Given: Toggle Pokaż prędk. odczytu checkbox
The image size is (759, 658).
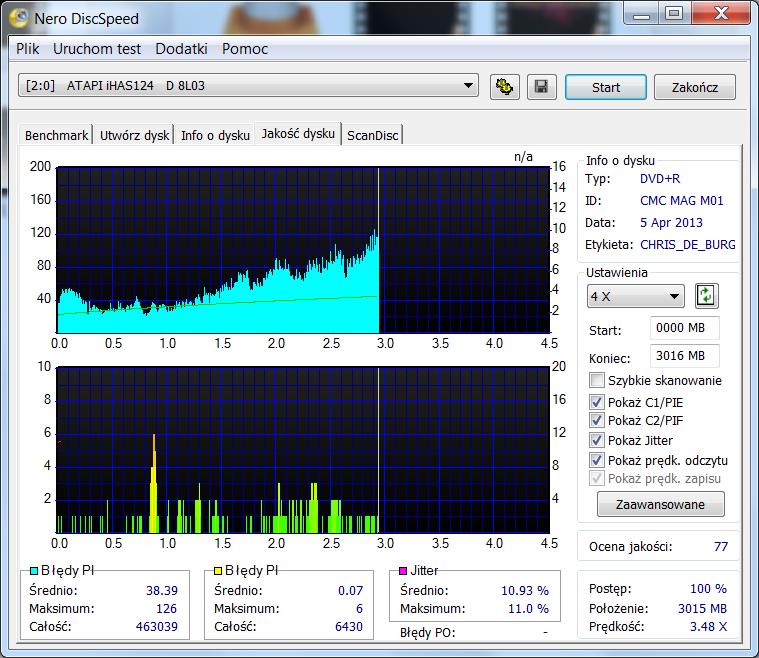Looking at the screenshot, I should (597, 460).
